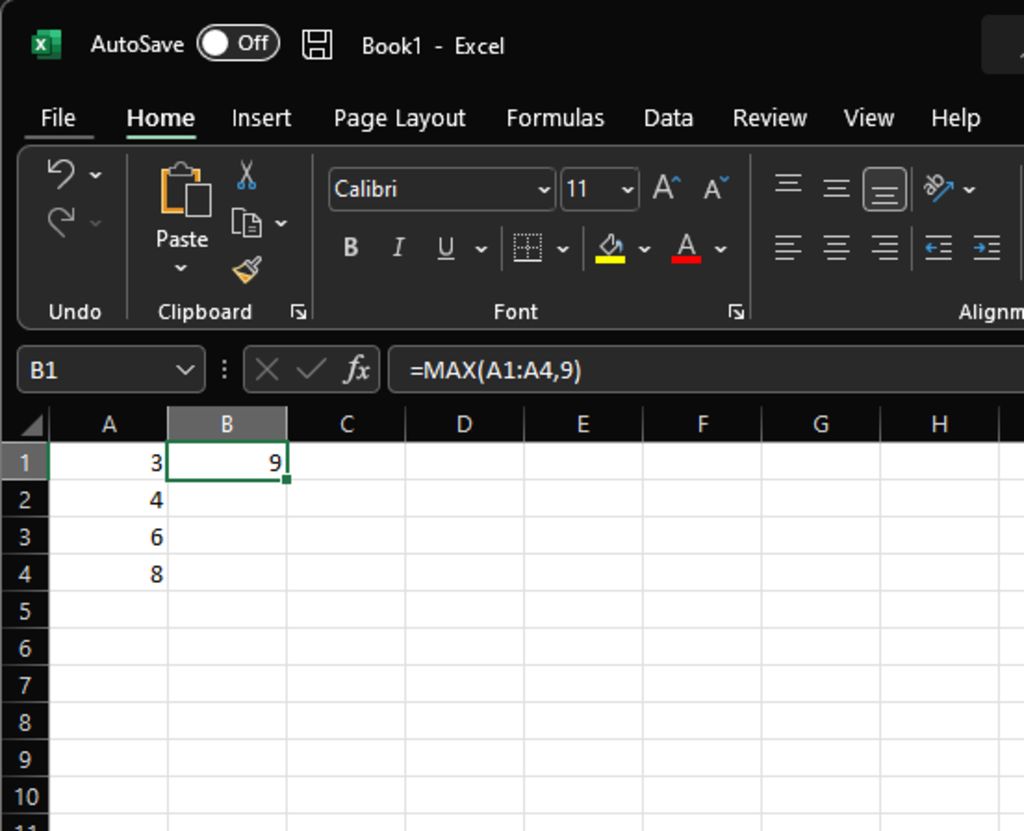This screenshot has height=831, width=1024.
Task: Open Insert Function with fx icon
Action: [357, 370]
